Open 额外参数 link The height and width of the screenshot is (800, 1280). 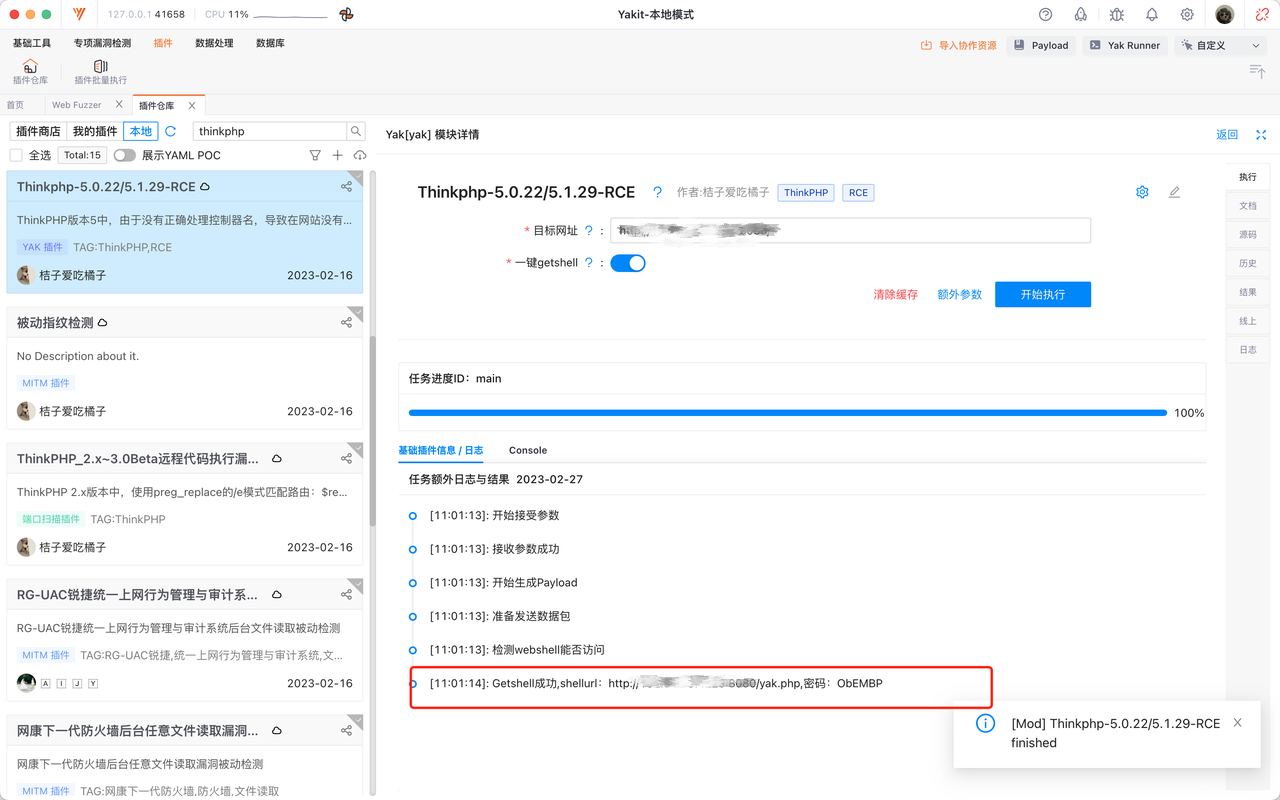[x=960, y=294]
